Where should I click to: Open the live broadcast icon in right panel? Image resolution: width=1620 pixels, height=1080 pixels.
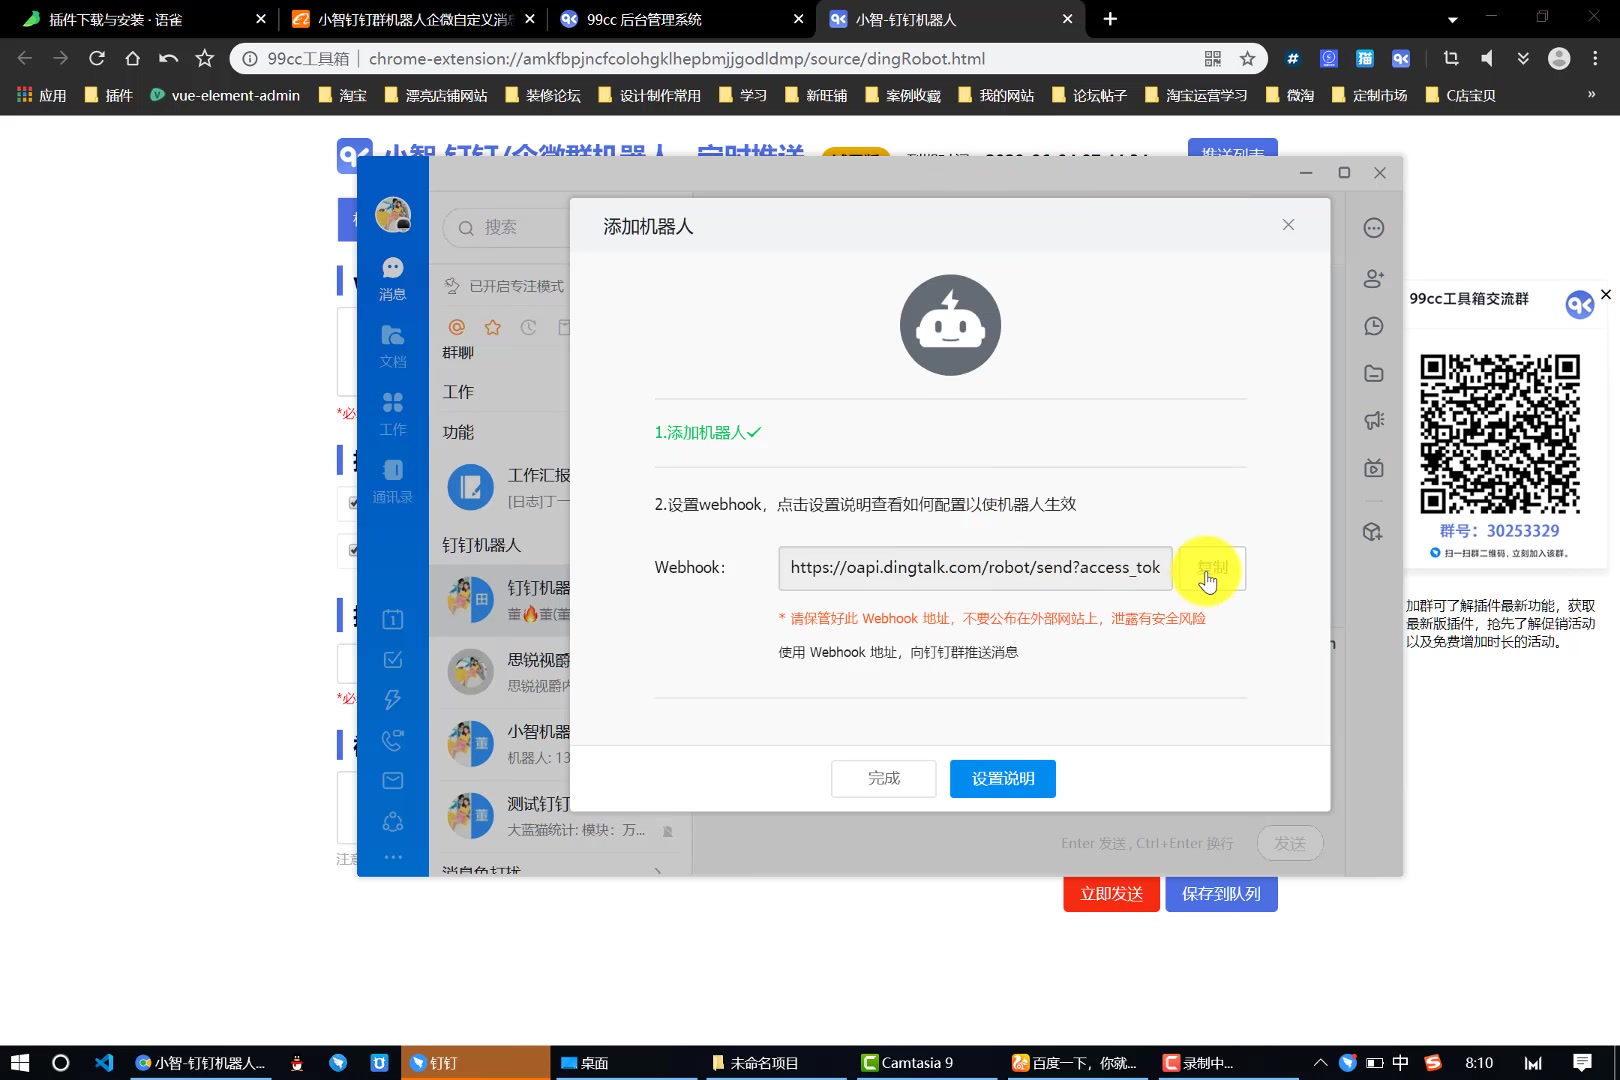pos(1374,467)
